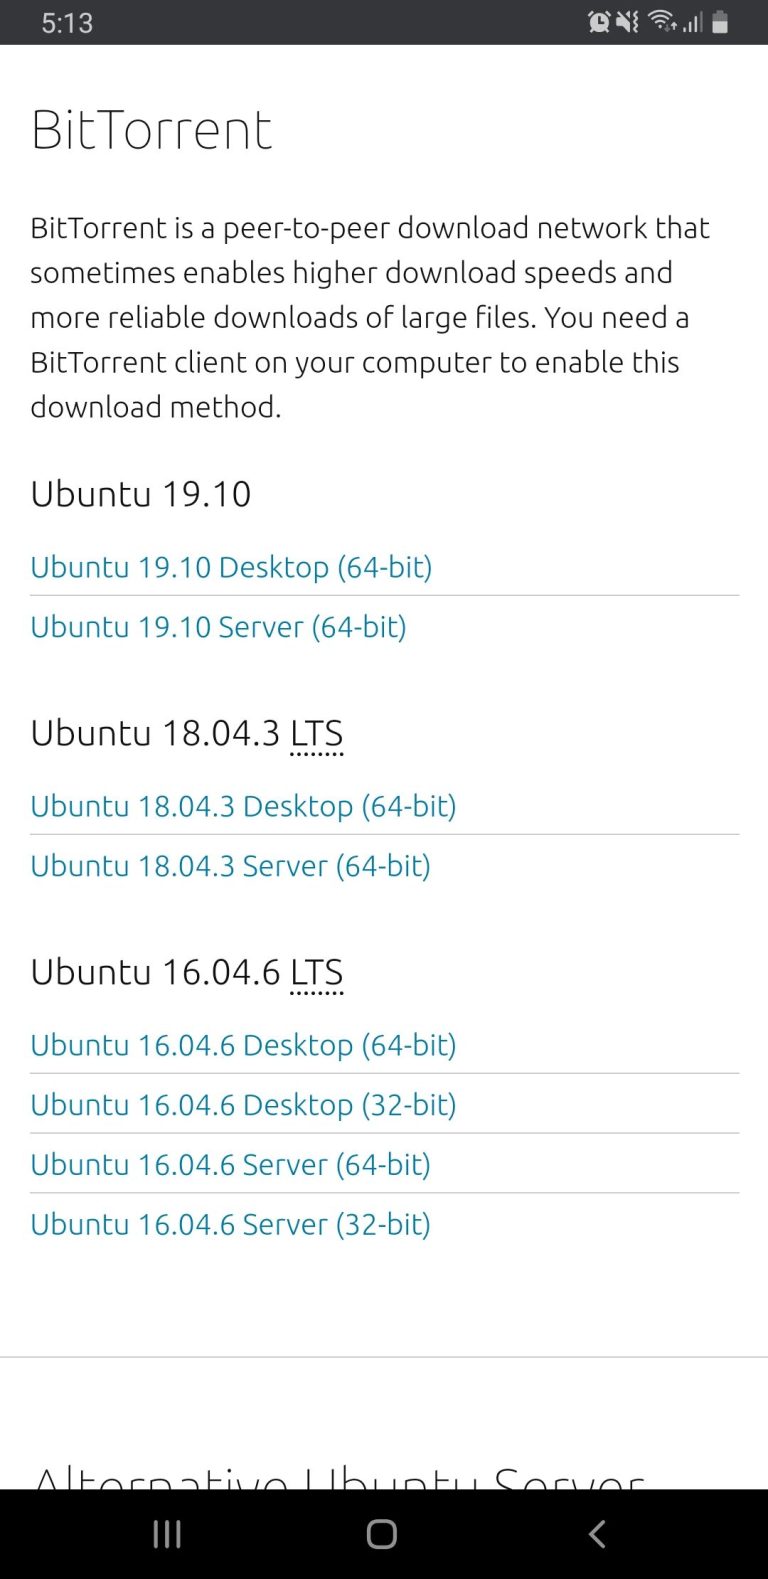Viewport: 768px width, 1579px height.
Task: Open the recent apps icon
Action: 167,1534
